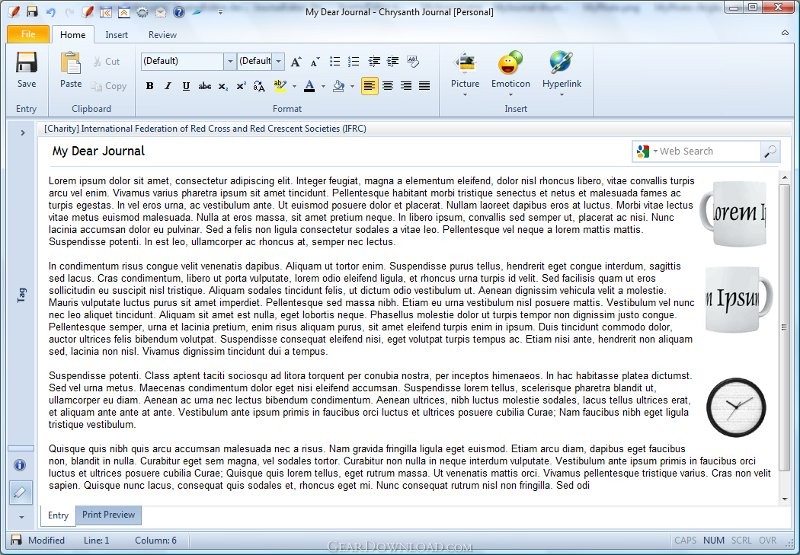Click the Cut button
Viewport: 800px width, 555px height.
click(106, 62)
